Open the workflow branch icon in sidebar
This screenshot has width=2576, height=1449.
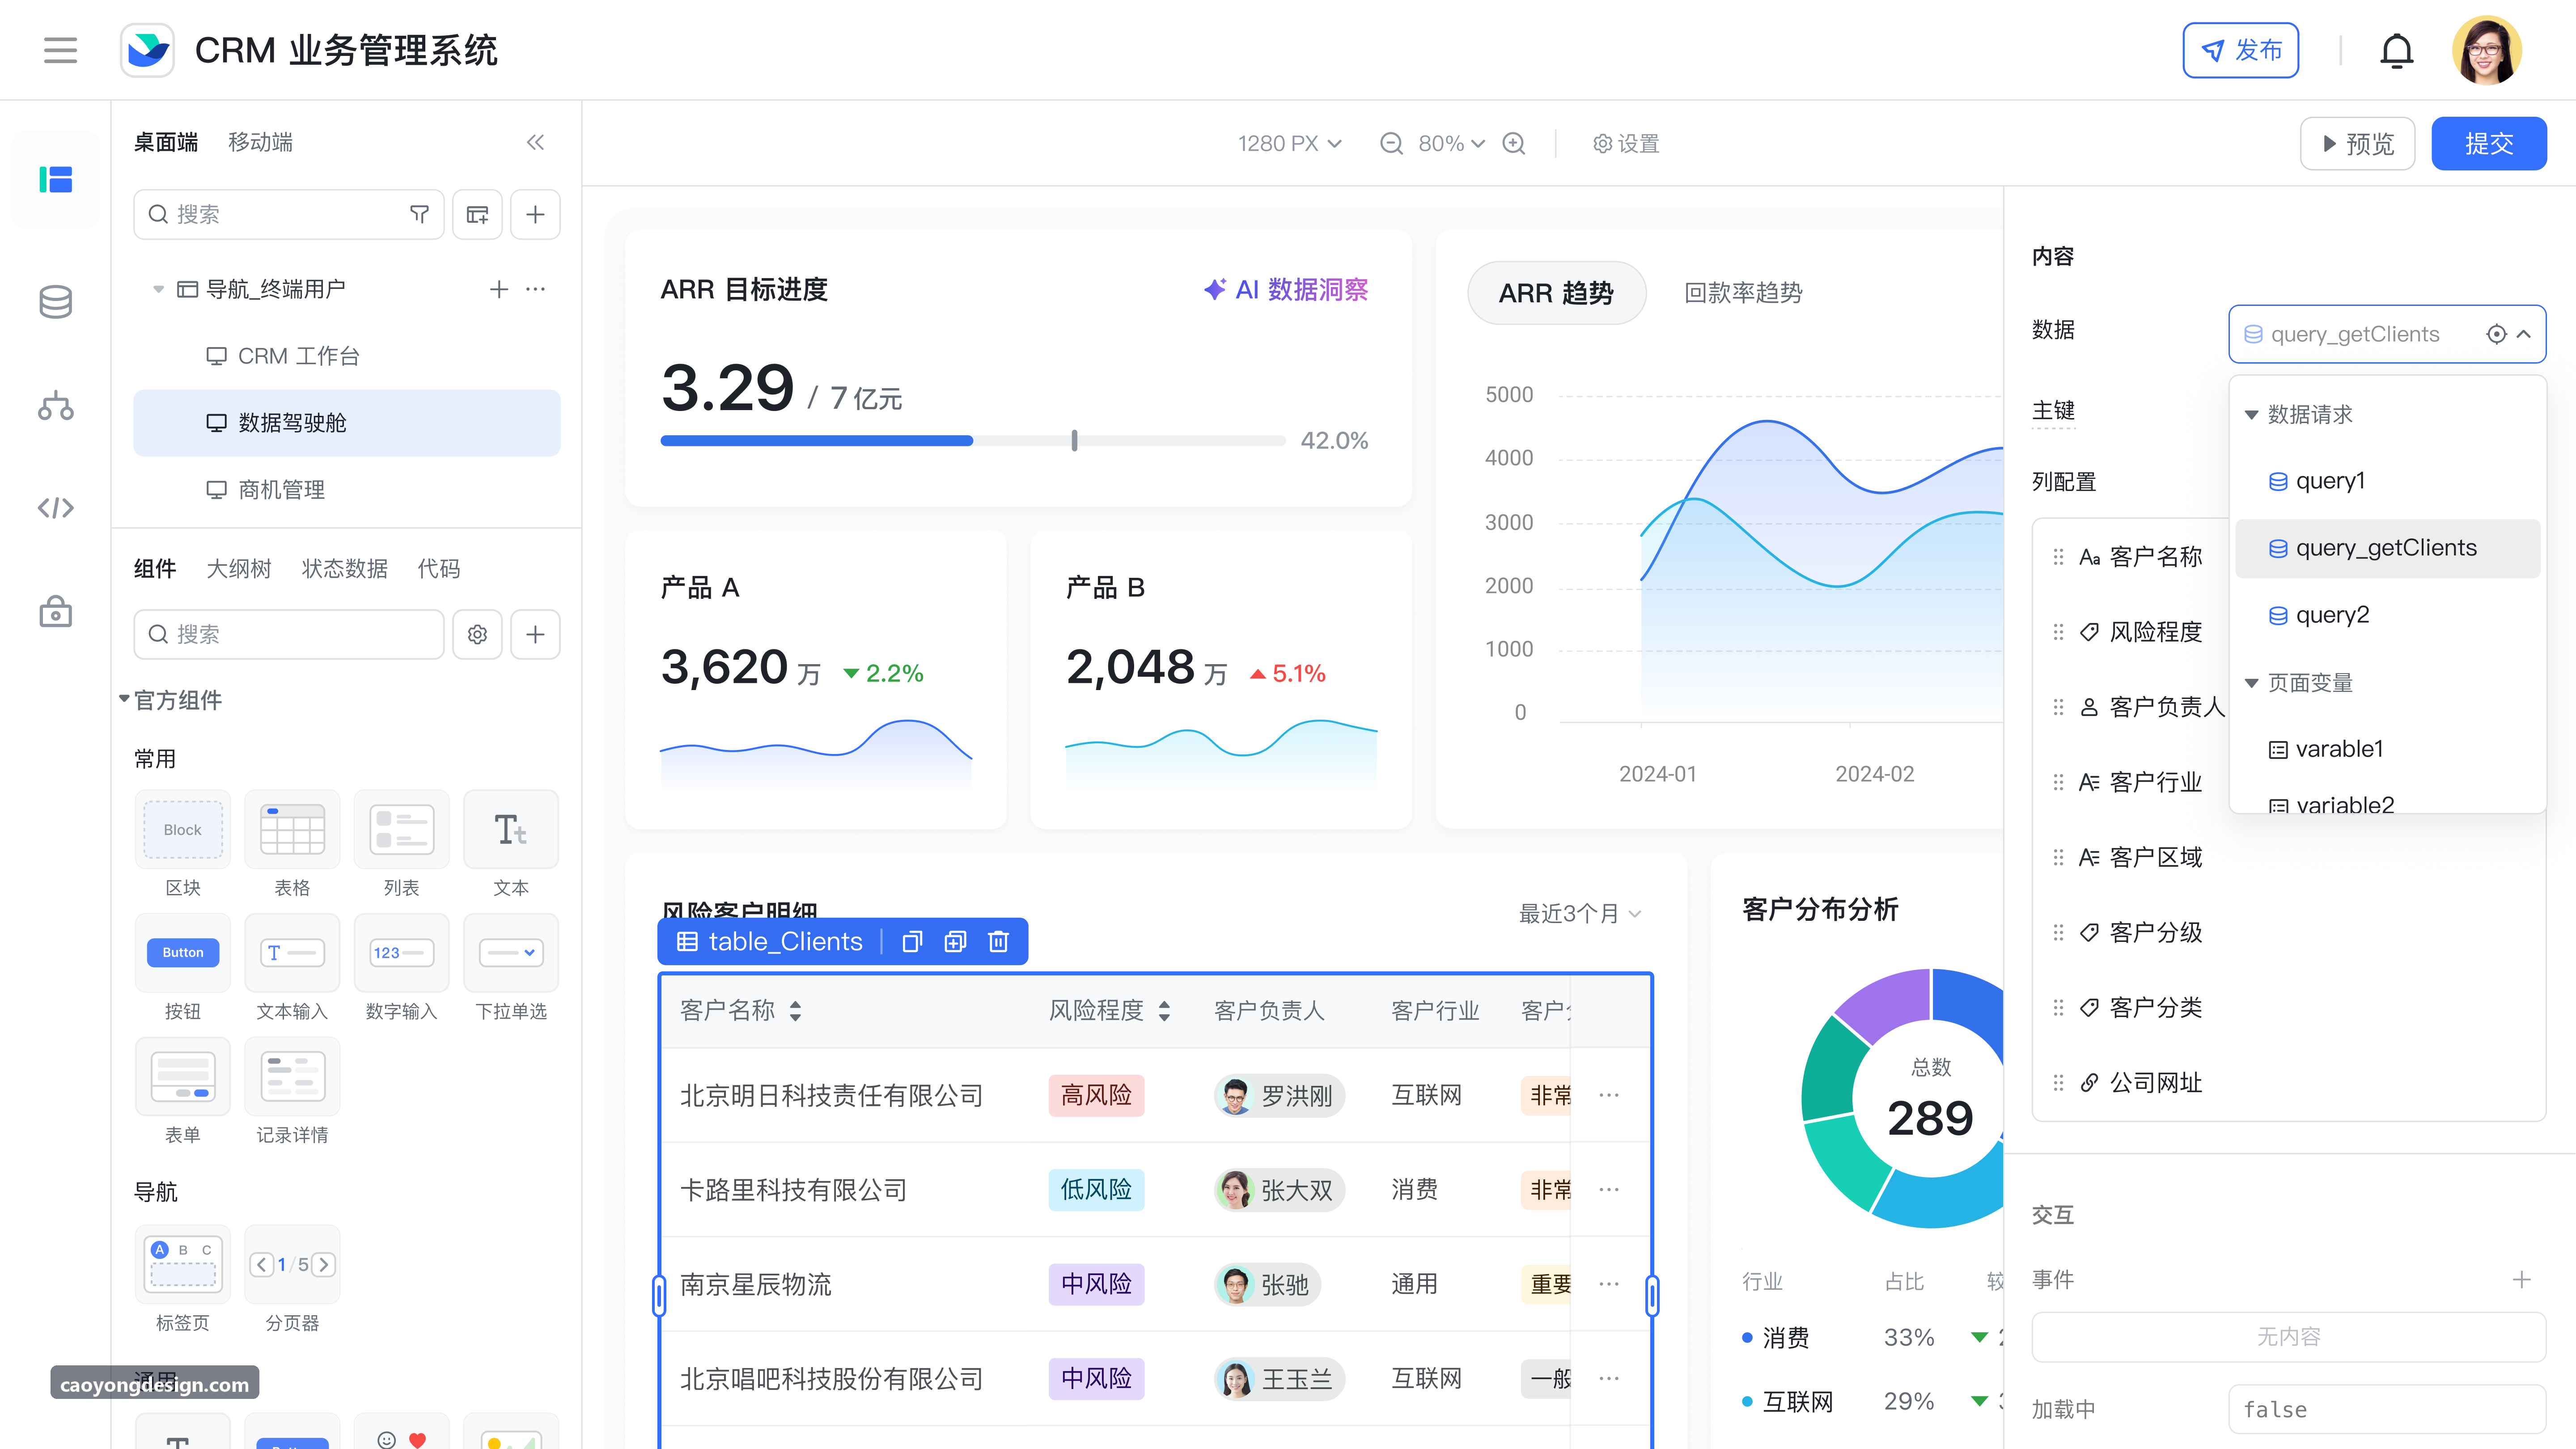(55, 405)
